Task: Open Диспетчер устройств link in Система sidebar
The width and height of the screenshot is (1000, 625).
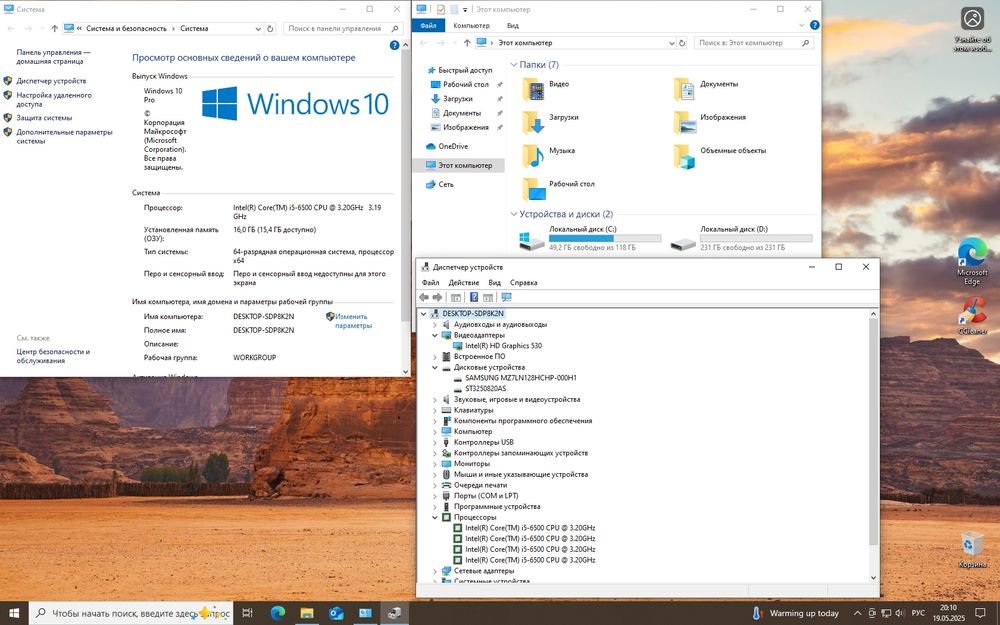Action: [x=51, y=81]
